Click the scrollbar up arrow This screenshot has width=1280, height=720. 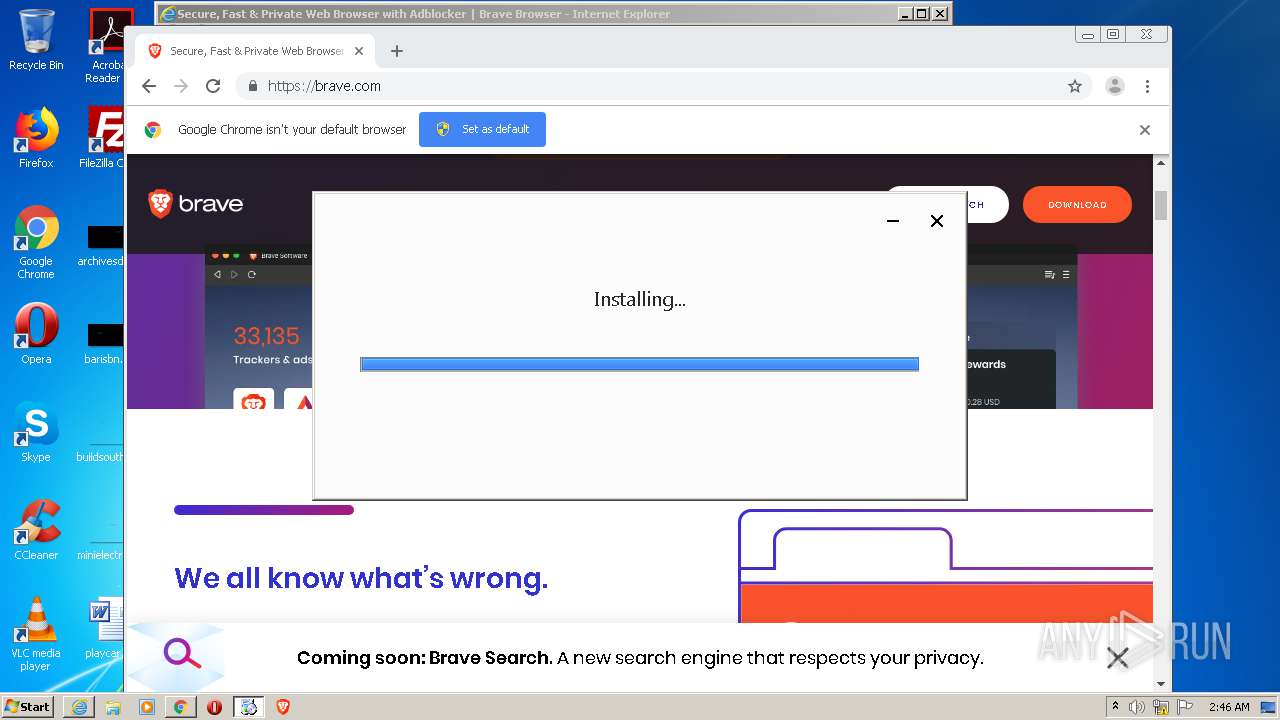(1161, 162)
